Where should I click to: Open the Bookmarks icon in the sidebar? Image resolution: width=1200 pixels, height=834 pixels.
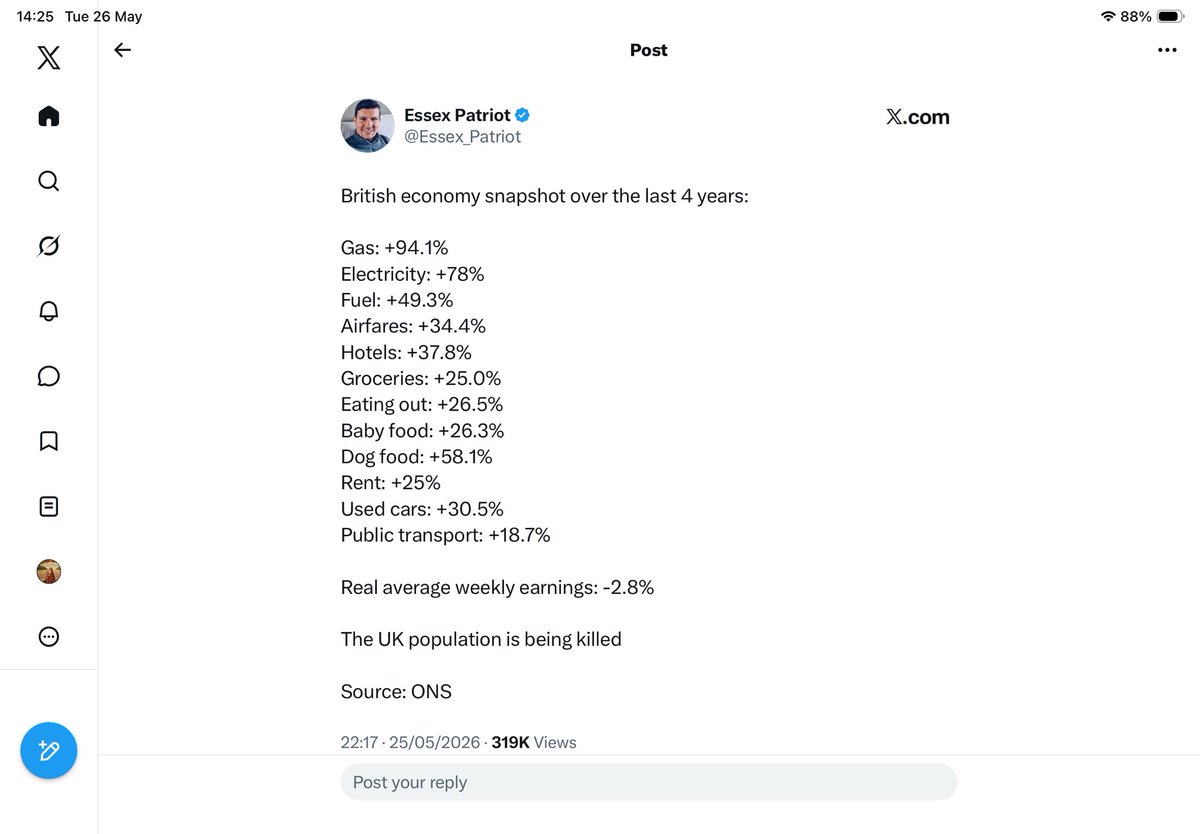(x=48, y=441)
